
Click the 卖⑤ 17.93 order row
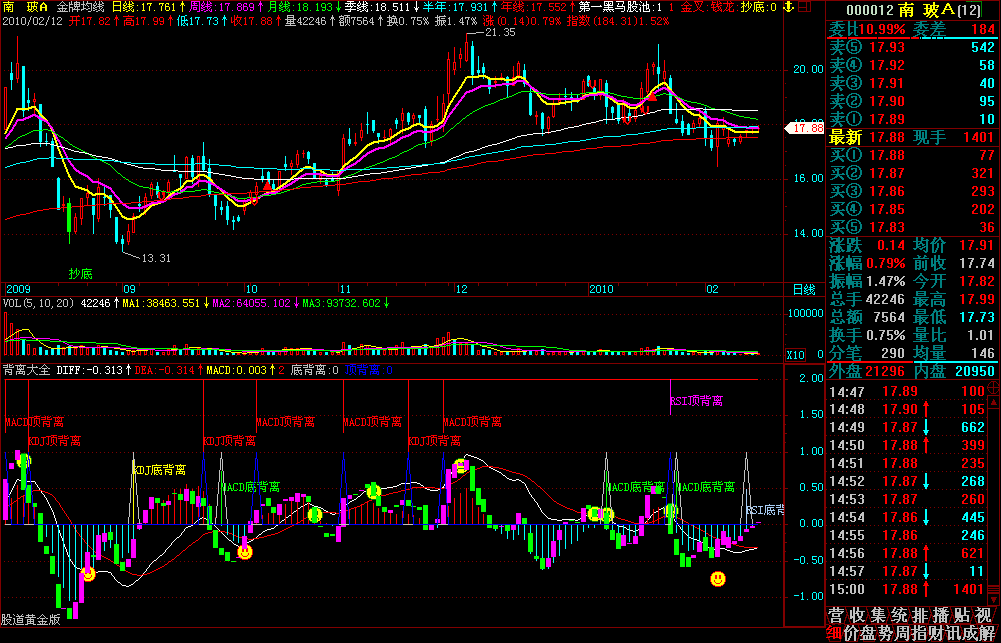(912, 47)
